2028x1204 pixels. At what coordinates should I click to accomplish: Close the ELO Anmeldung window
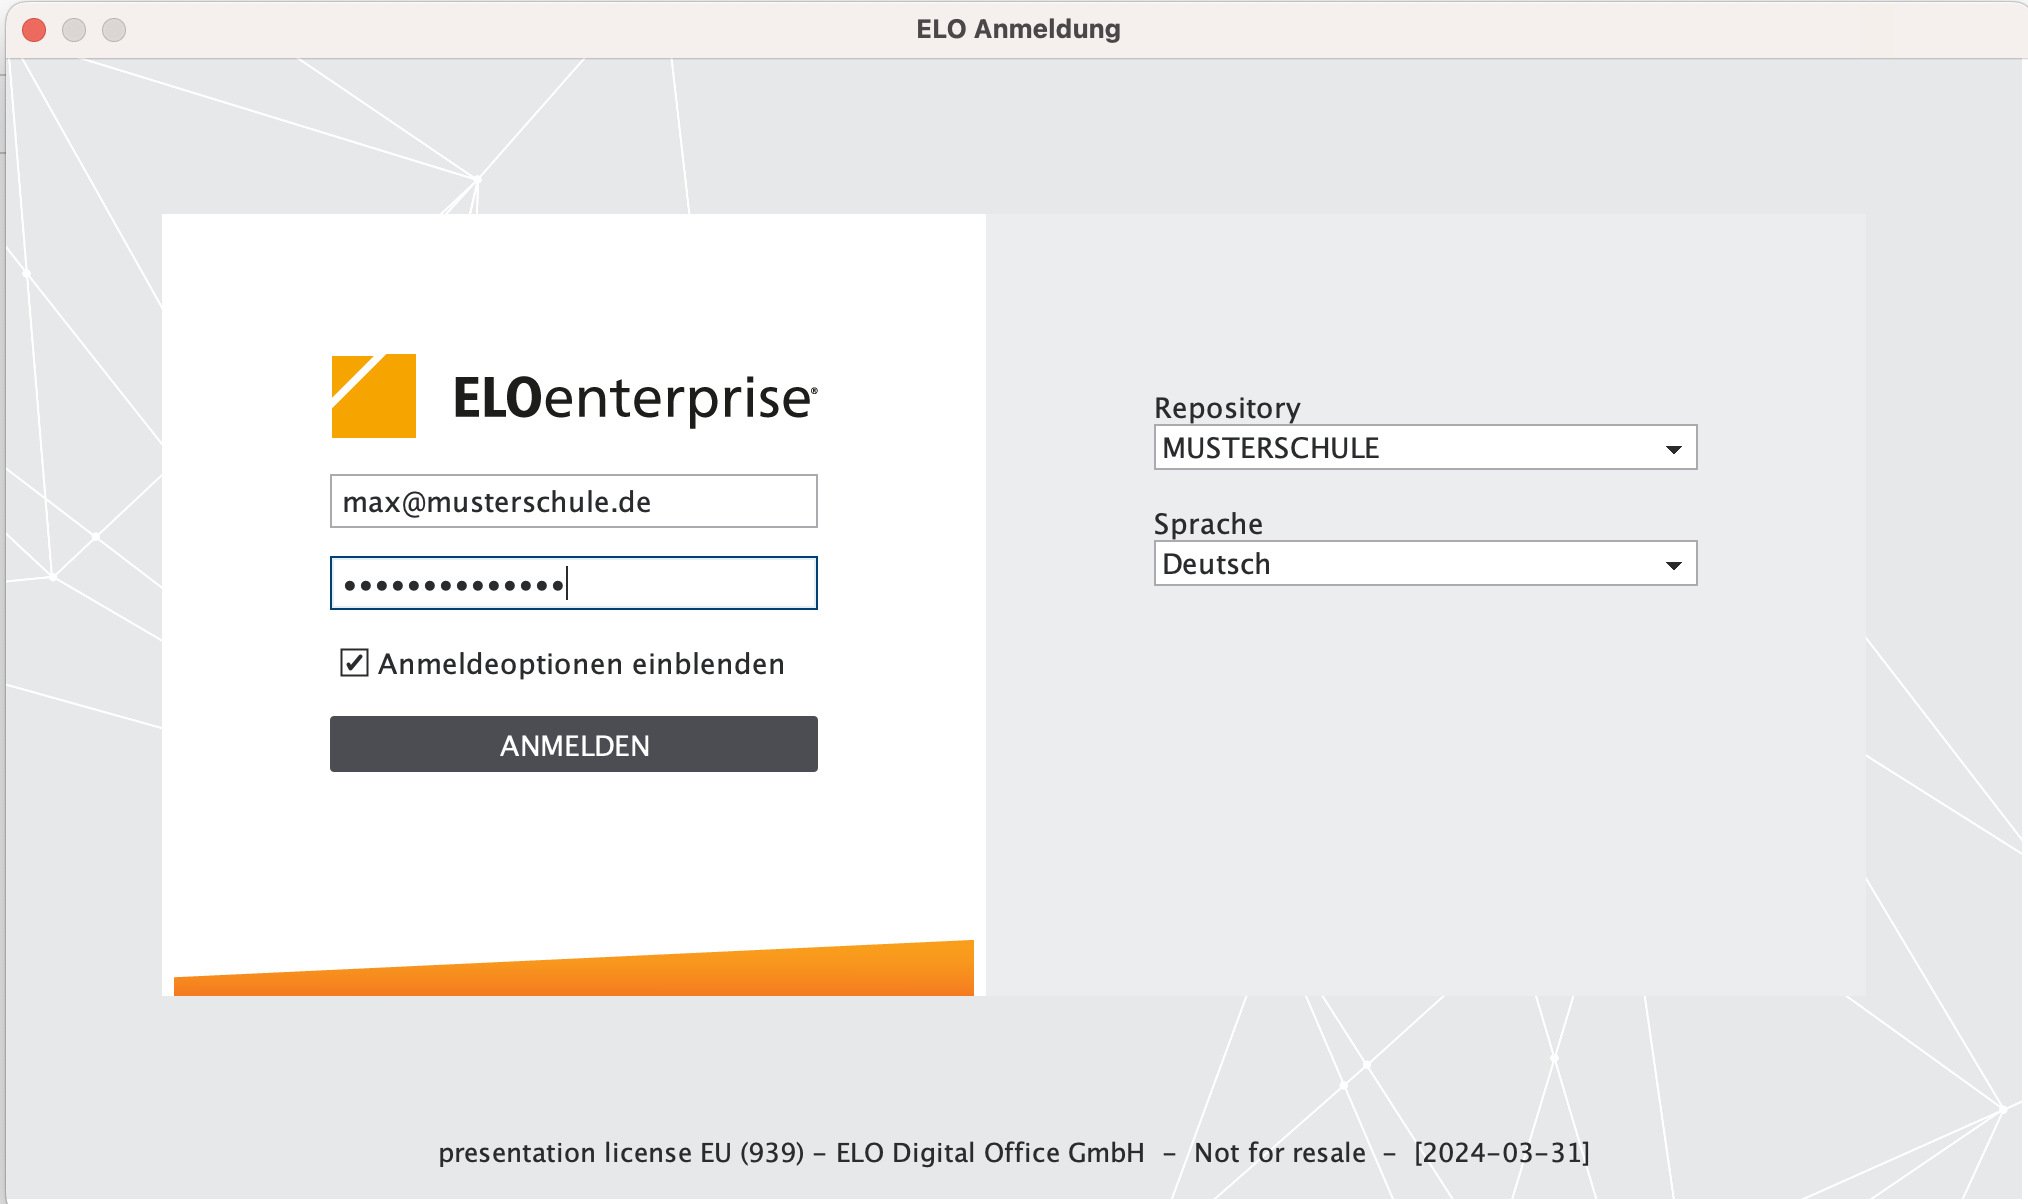tap(34, 30)
